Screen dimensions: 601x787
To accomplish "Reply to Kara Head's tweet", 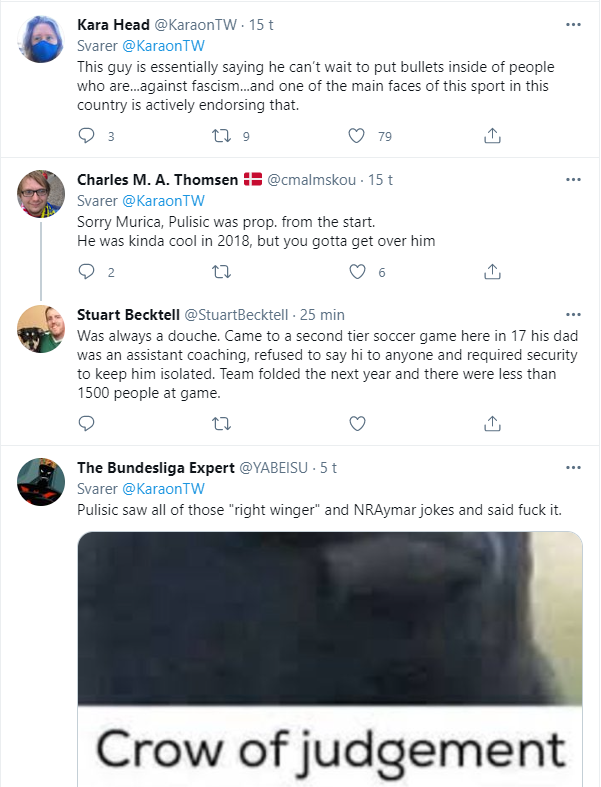I will click(x=86, y=136).
